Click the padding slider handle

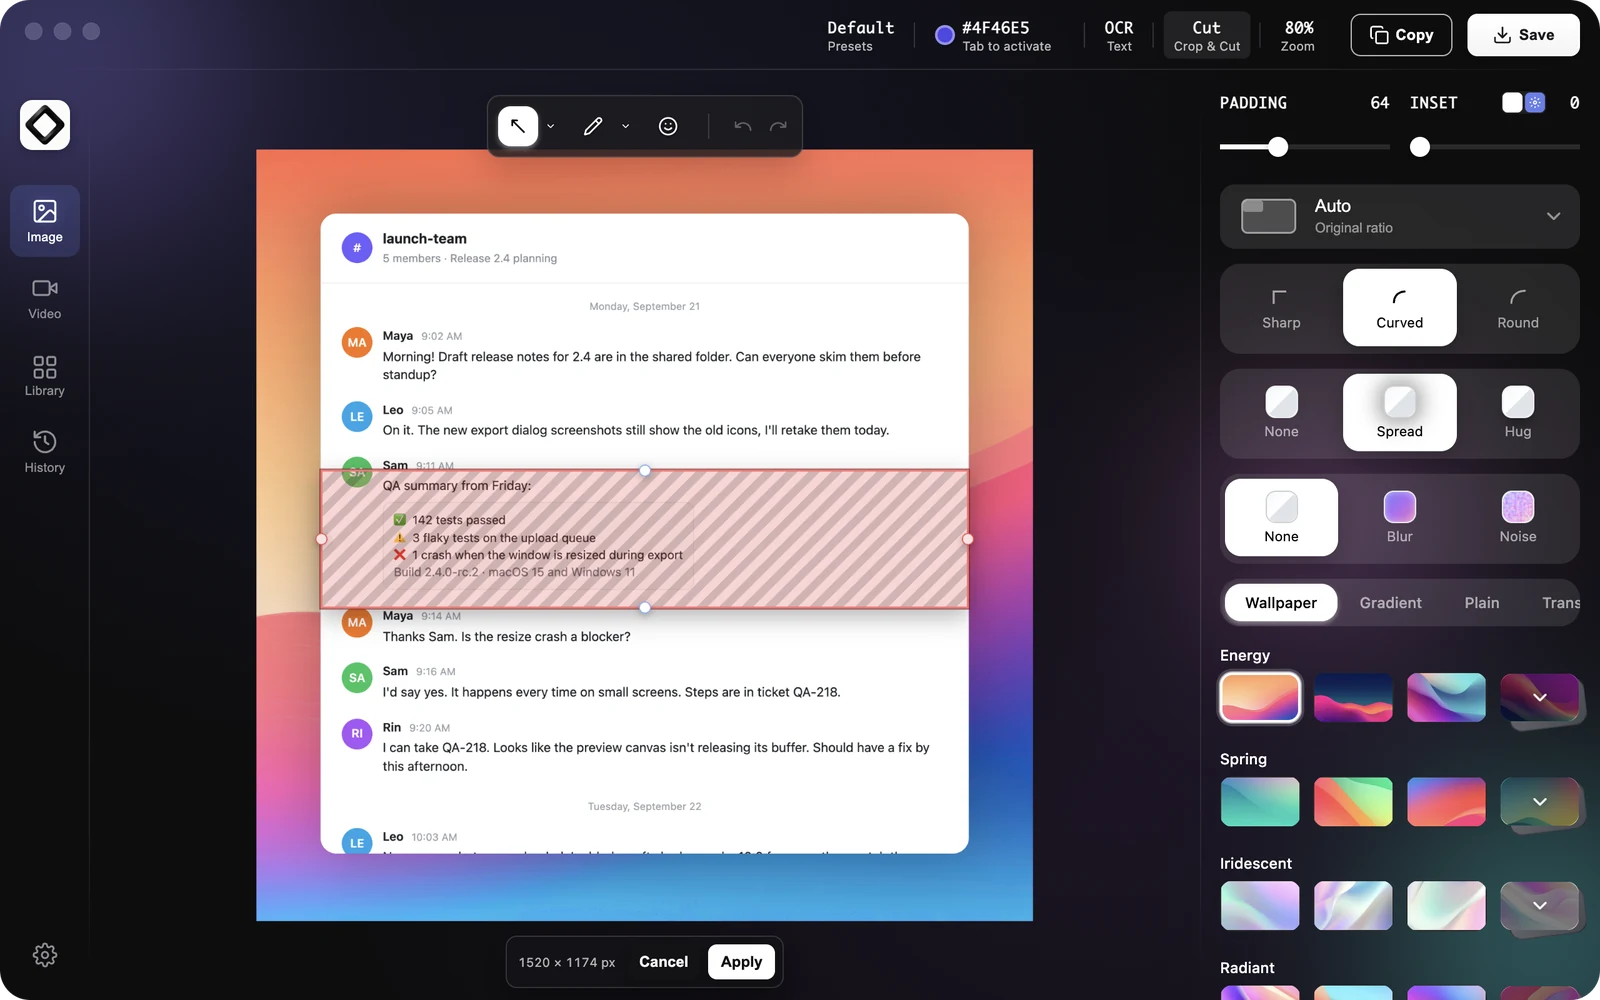tap(1278, 147)
